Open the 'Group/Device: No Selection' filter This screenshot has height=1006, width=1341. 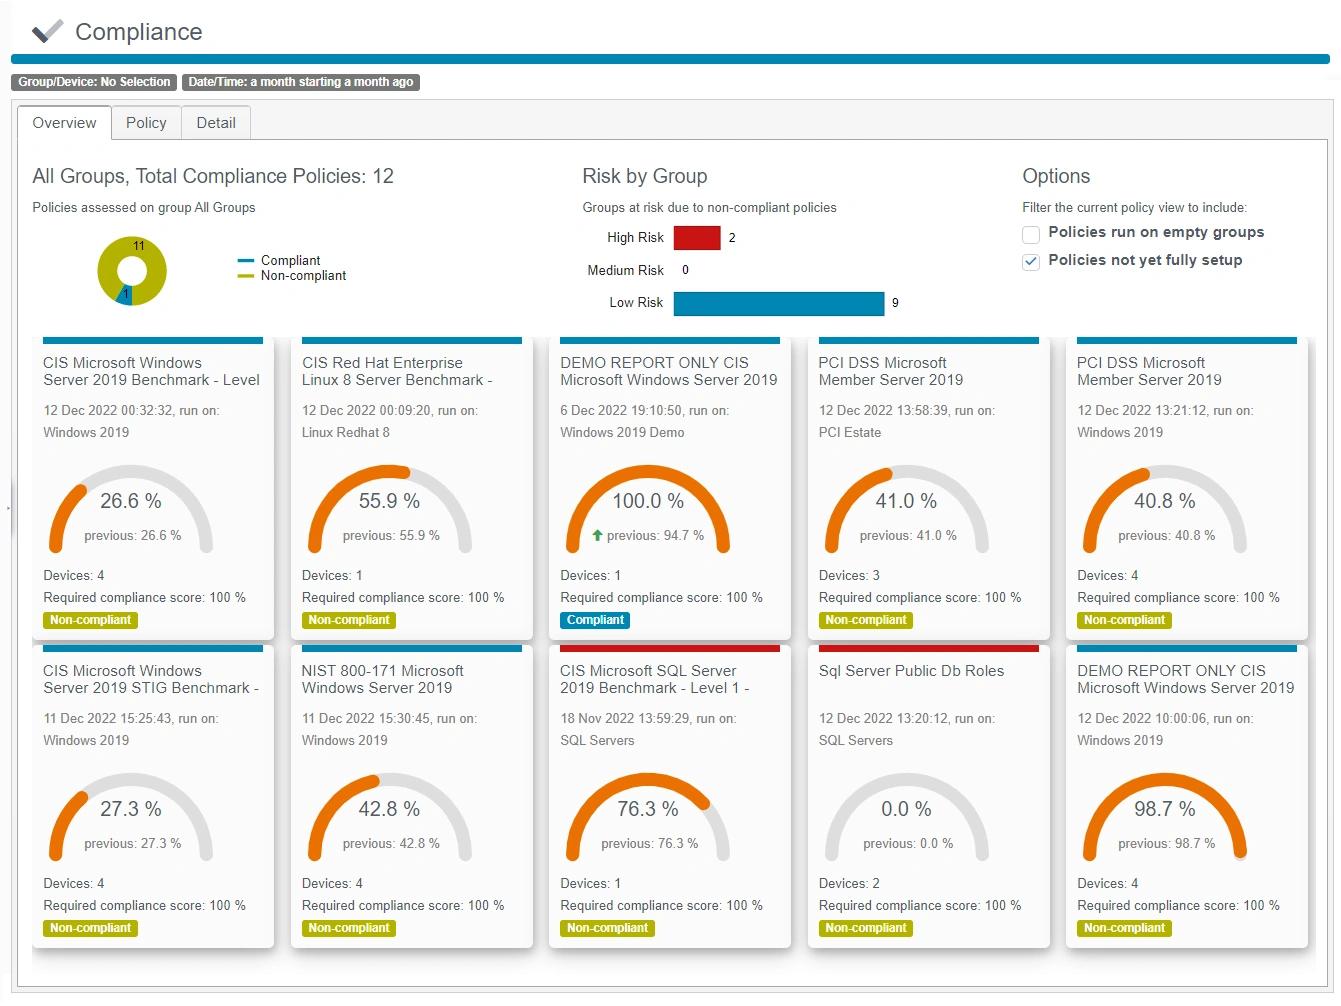94,82
